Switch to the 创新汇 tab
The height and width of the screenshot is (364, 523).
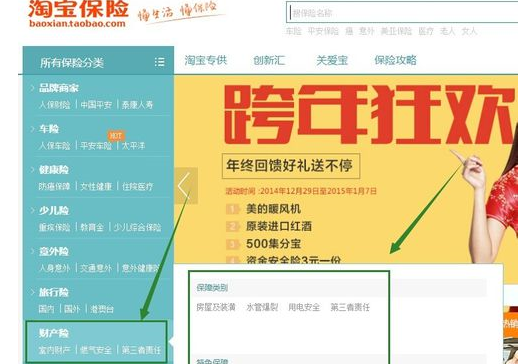coord(269,60)
